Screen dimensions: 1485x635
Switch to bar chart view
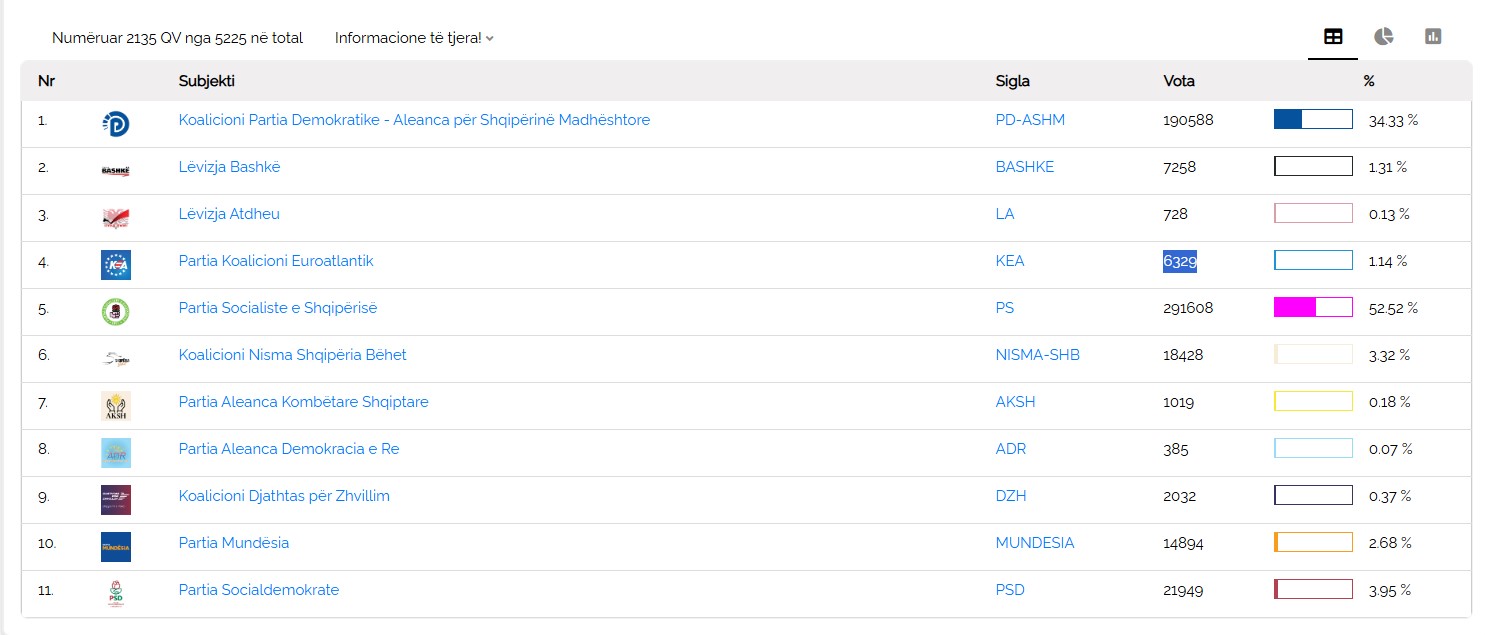tap(1433, 37)
